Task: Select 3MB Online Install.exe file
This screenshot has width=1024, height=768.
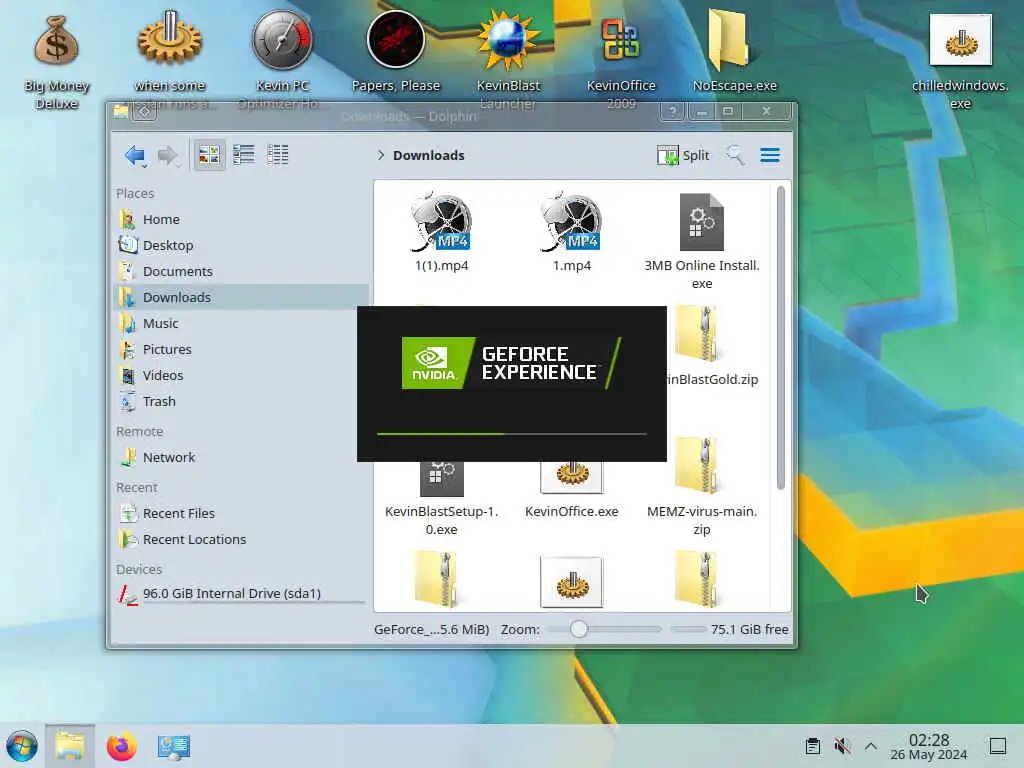Action: click(x=702, y=242)
